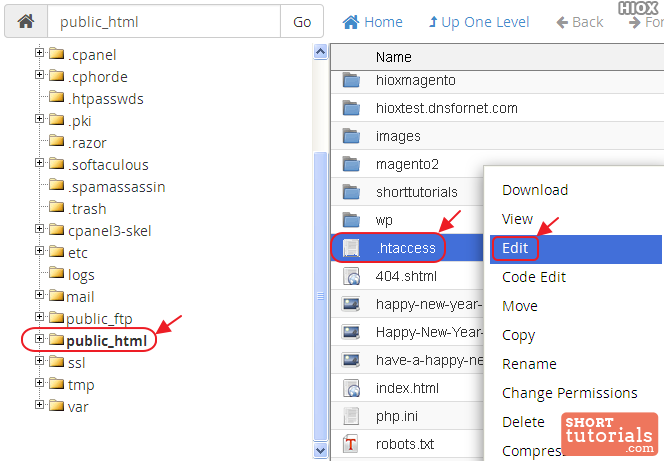664x461 pixels.
Task: Expand the tmp folder node
Action: [39, 383]
